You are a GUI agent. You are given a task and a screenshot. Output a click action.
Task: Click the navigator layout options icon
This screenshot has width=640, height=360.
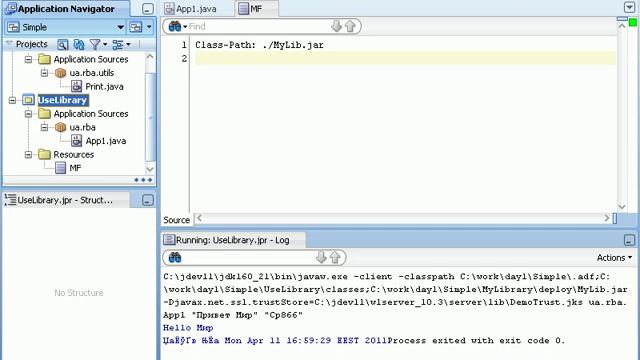pyautogui.click(x=118, y=44)
